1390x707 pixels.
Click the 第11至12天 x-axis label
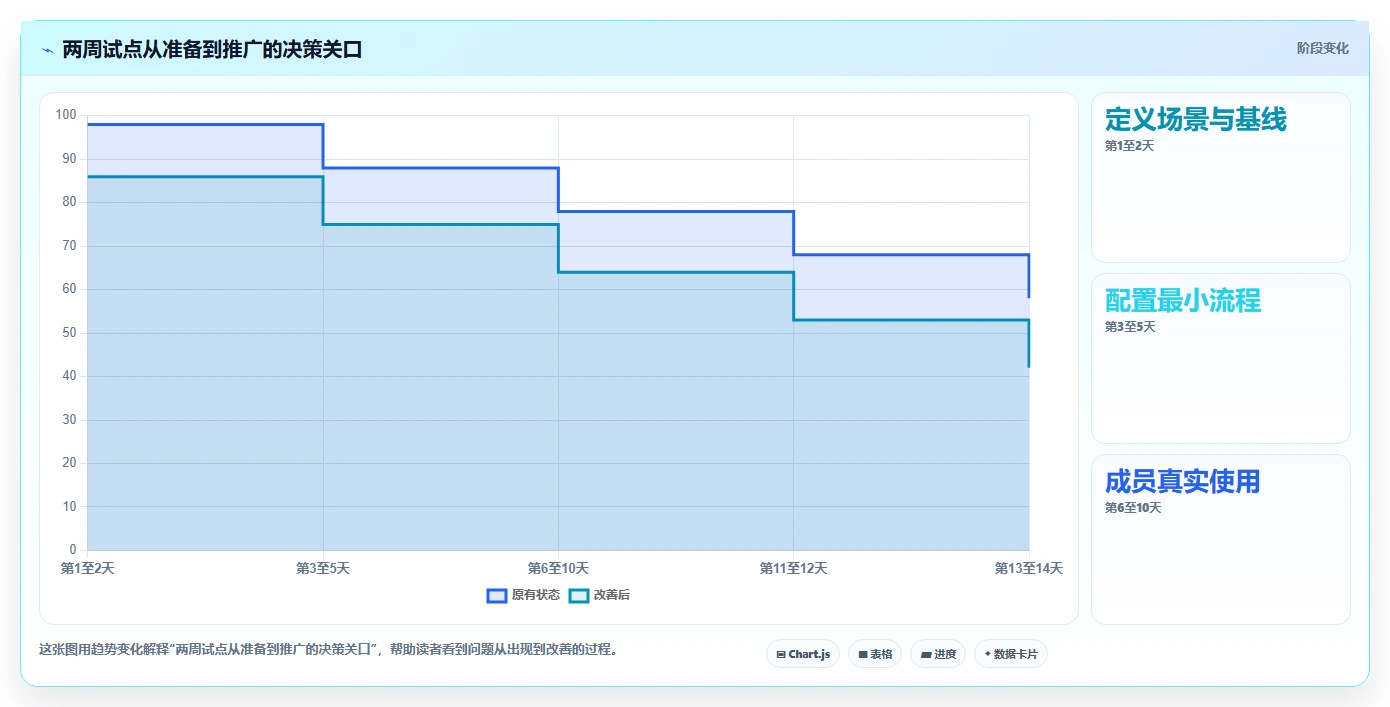point(794,568)
